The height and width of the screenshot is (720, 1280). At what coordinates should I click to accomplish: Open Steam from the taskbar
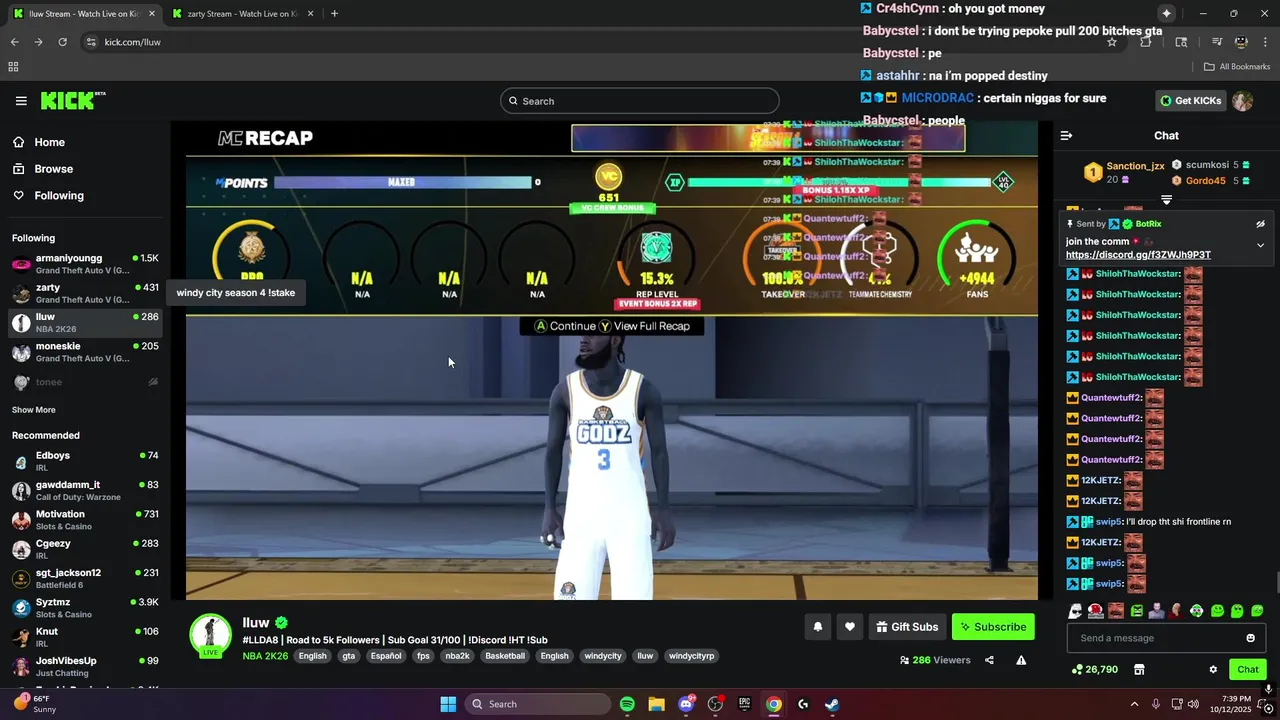click(832, 704)
